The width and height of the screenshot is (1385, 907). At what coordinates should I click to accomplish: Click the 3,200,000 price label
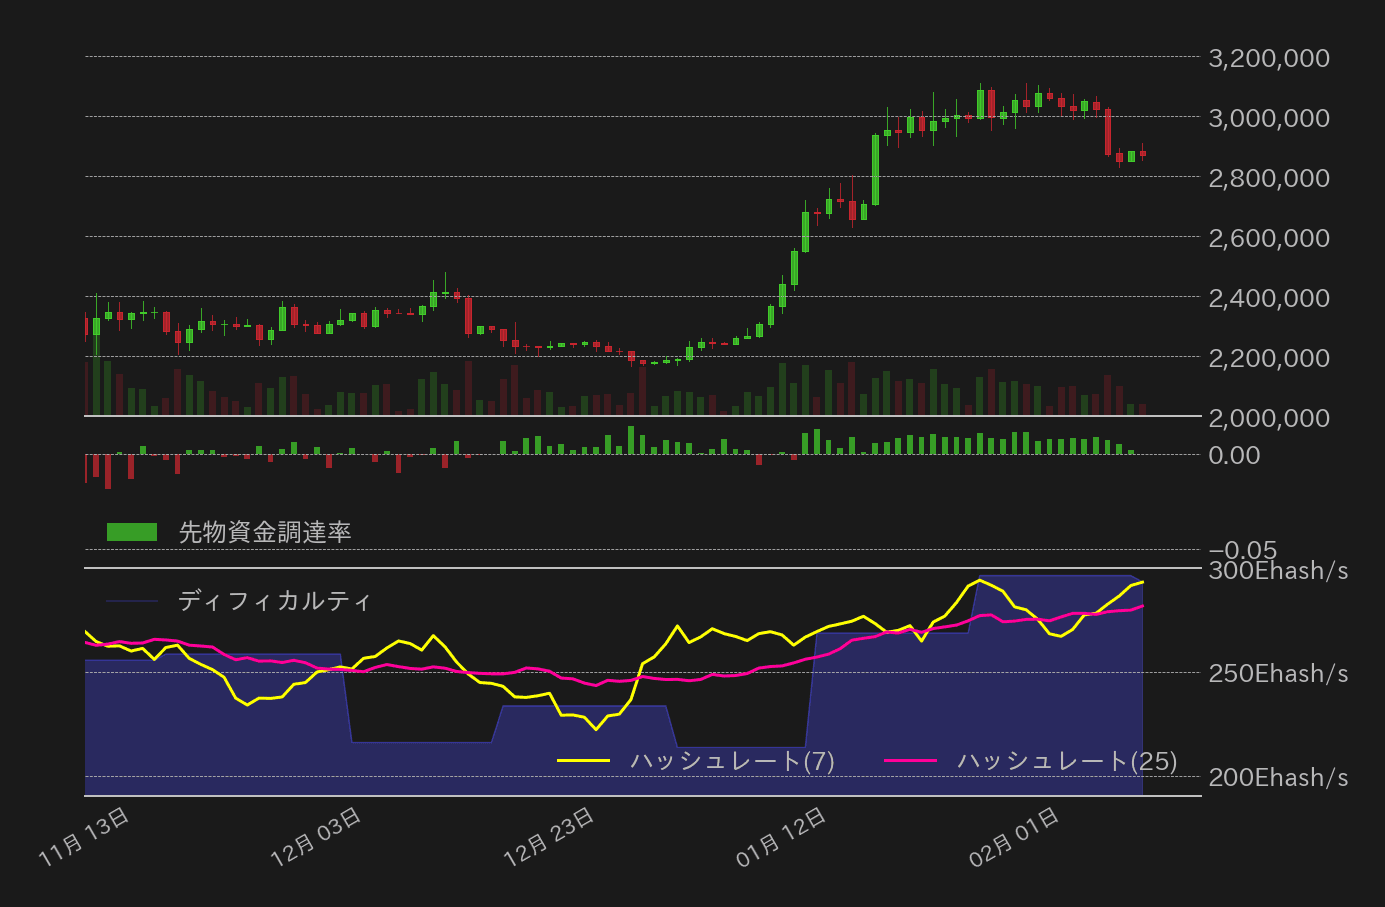pyautogui.click(x=1268, y=58)
